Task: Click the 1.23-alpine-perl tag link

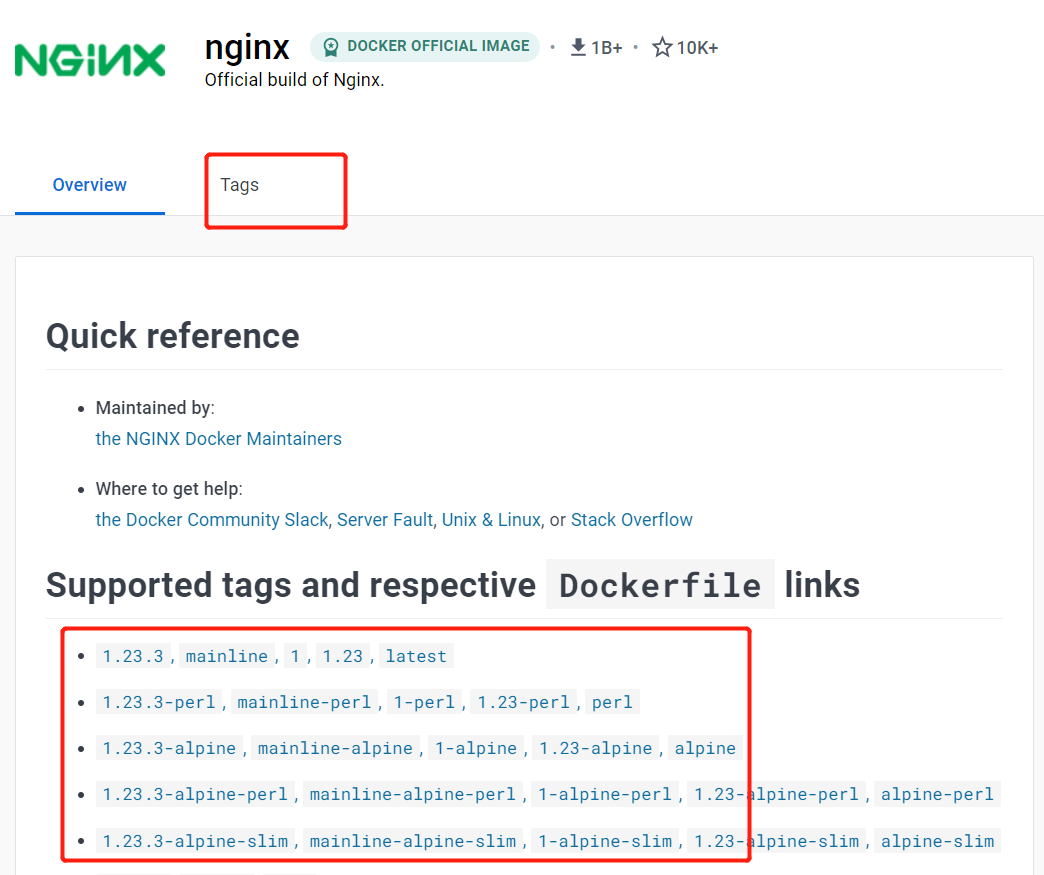Action: 776,794
